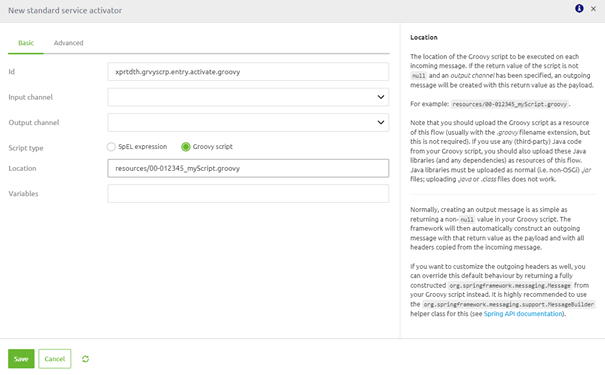Click the empty Variables input field
Viewport: 605px width, 375px height.
pyautogui.click(x=248, y=193)
